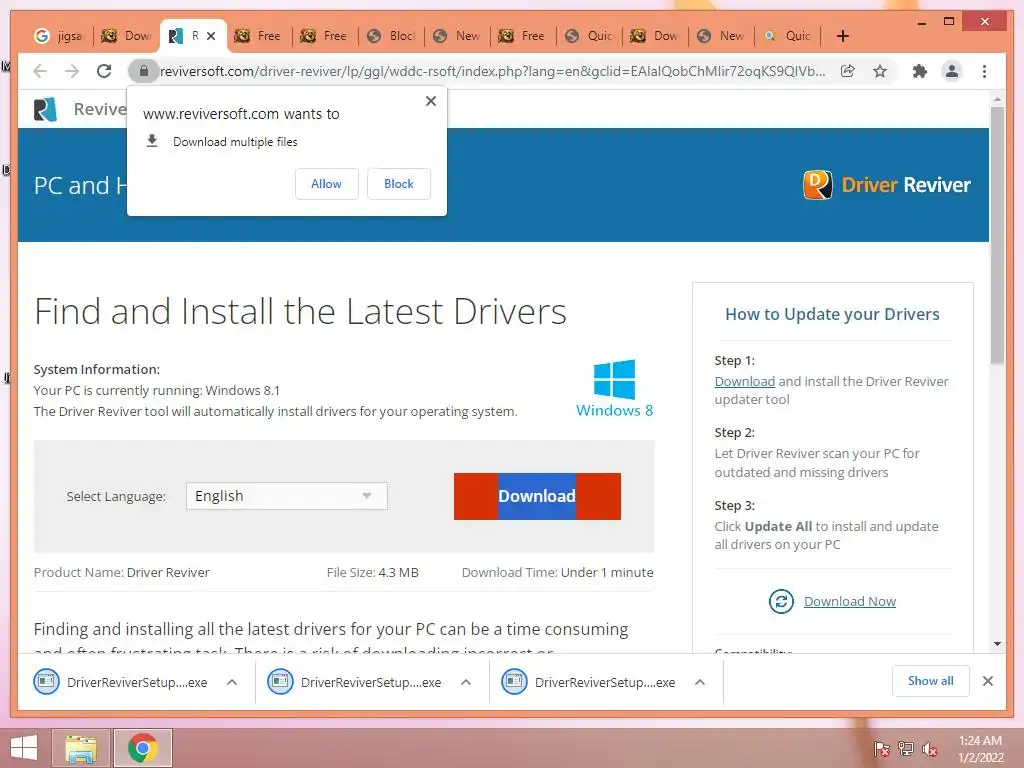Click the Download link in Step 1
Screen dimensions: 1024x768
coord(744,381)
